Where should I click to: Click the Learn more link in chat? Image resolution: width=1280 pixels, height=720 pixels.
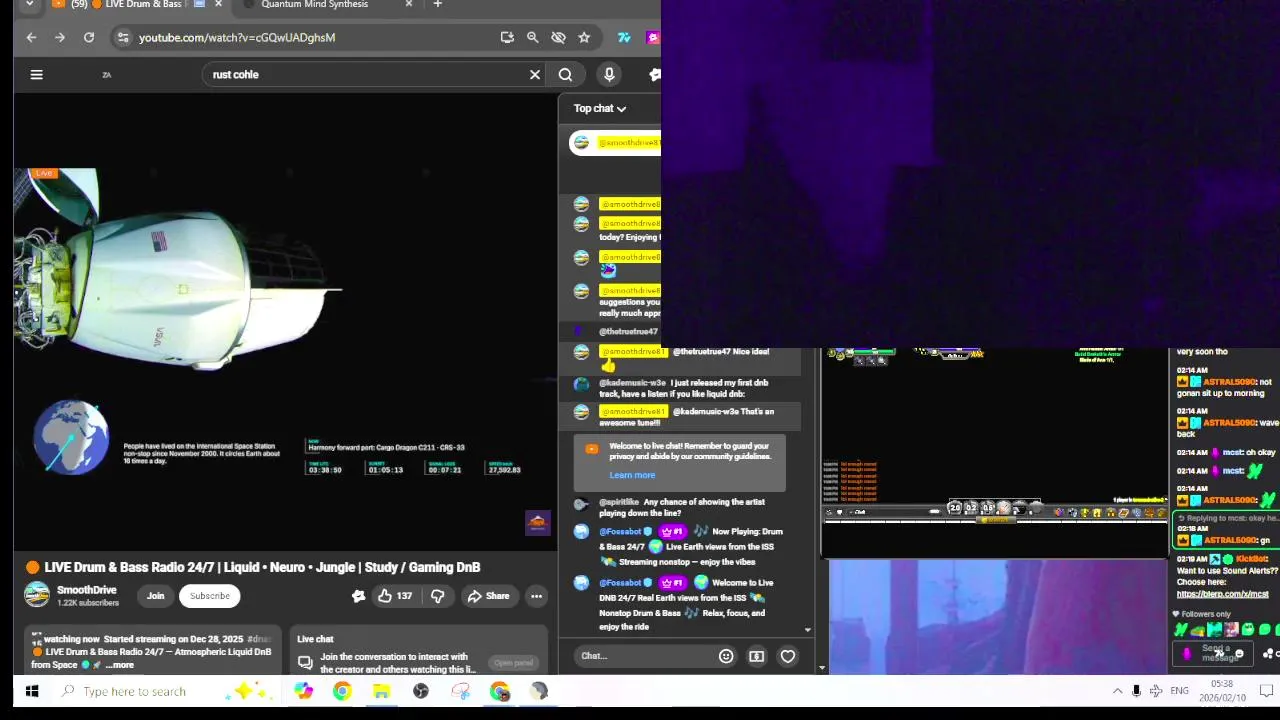click(x=632, y=476)
